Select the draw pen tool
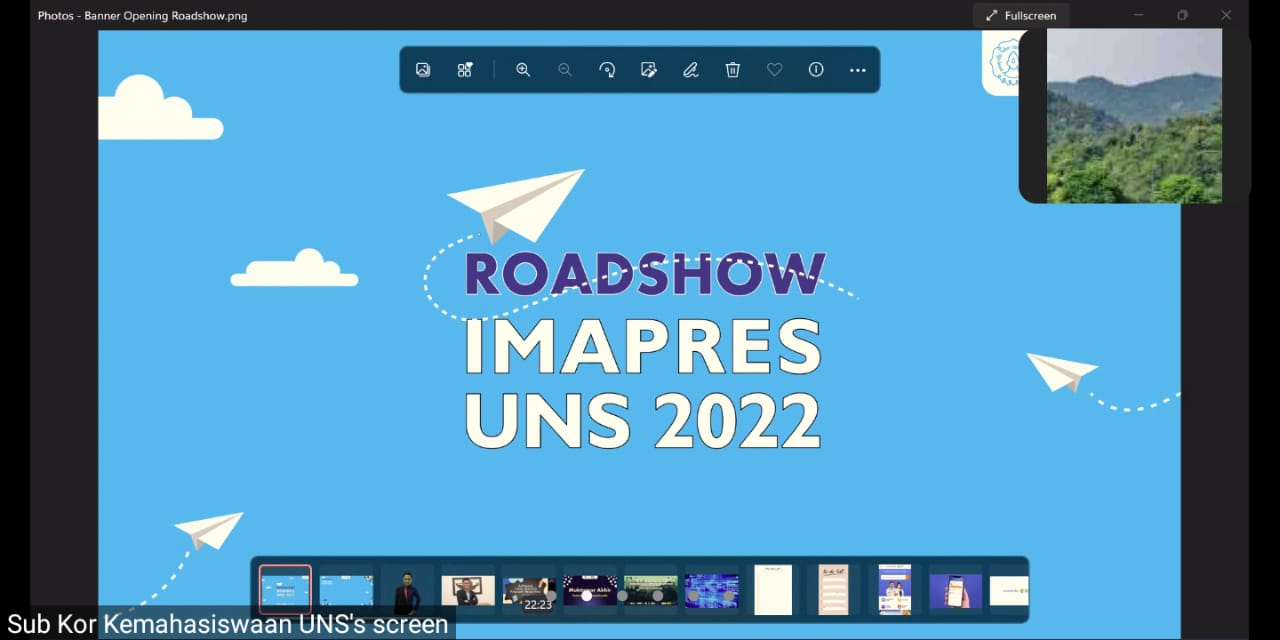Viewport: 1280px width, 640px height. [x=690, y=70]
